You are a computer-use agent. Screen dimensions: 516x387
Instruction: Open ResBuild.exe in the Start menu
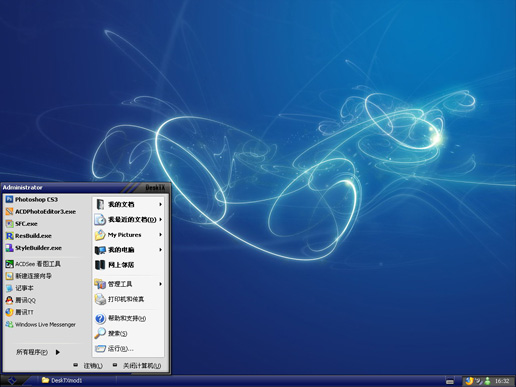[x=29, y=236]
